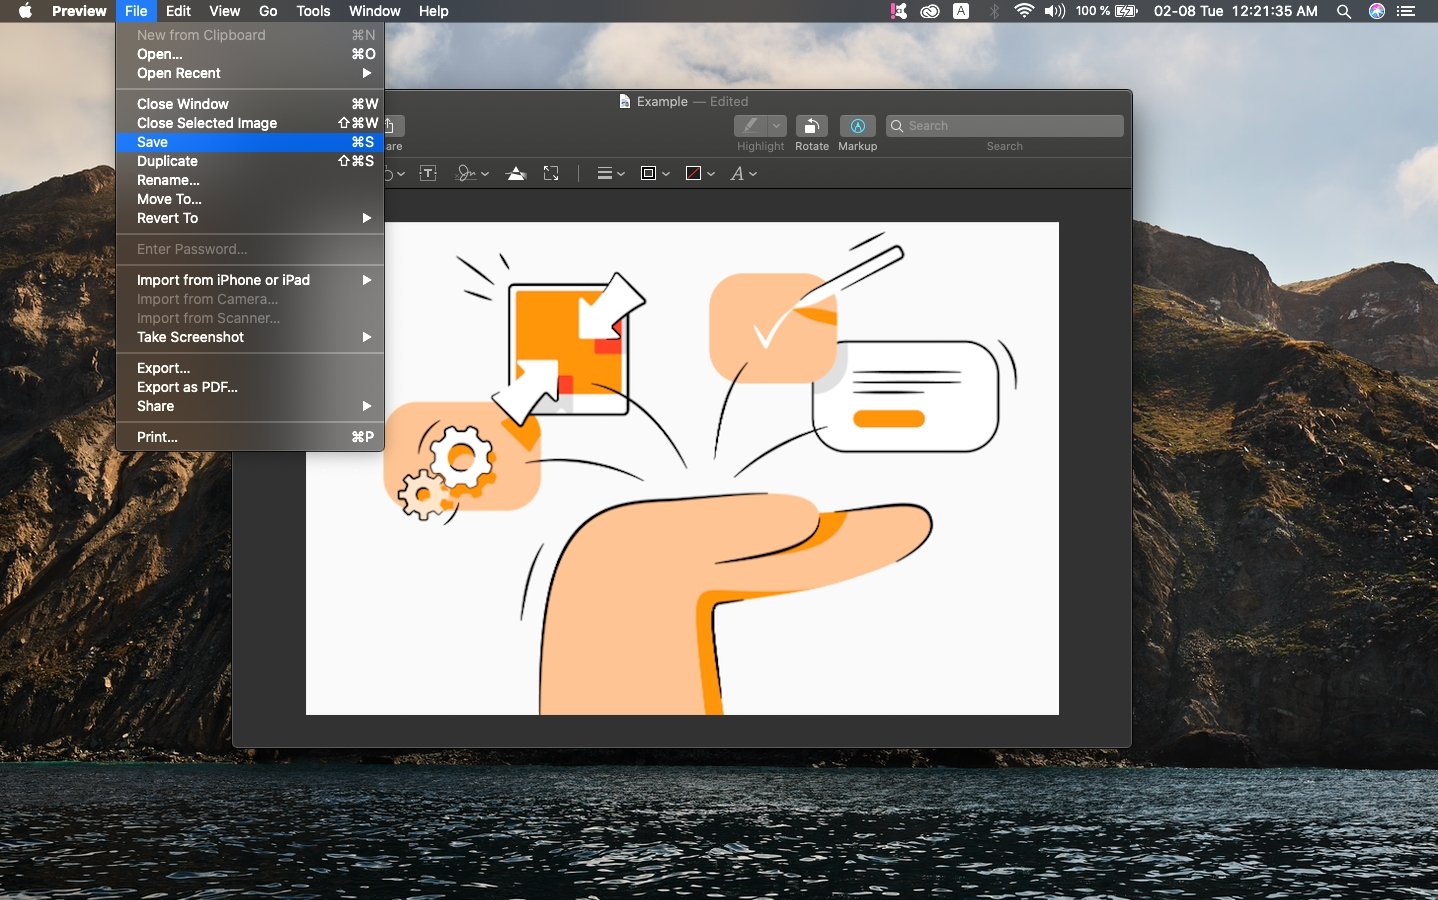Expand the Revert To submenu
1438x900 pixels.
tap(250, 218)
